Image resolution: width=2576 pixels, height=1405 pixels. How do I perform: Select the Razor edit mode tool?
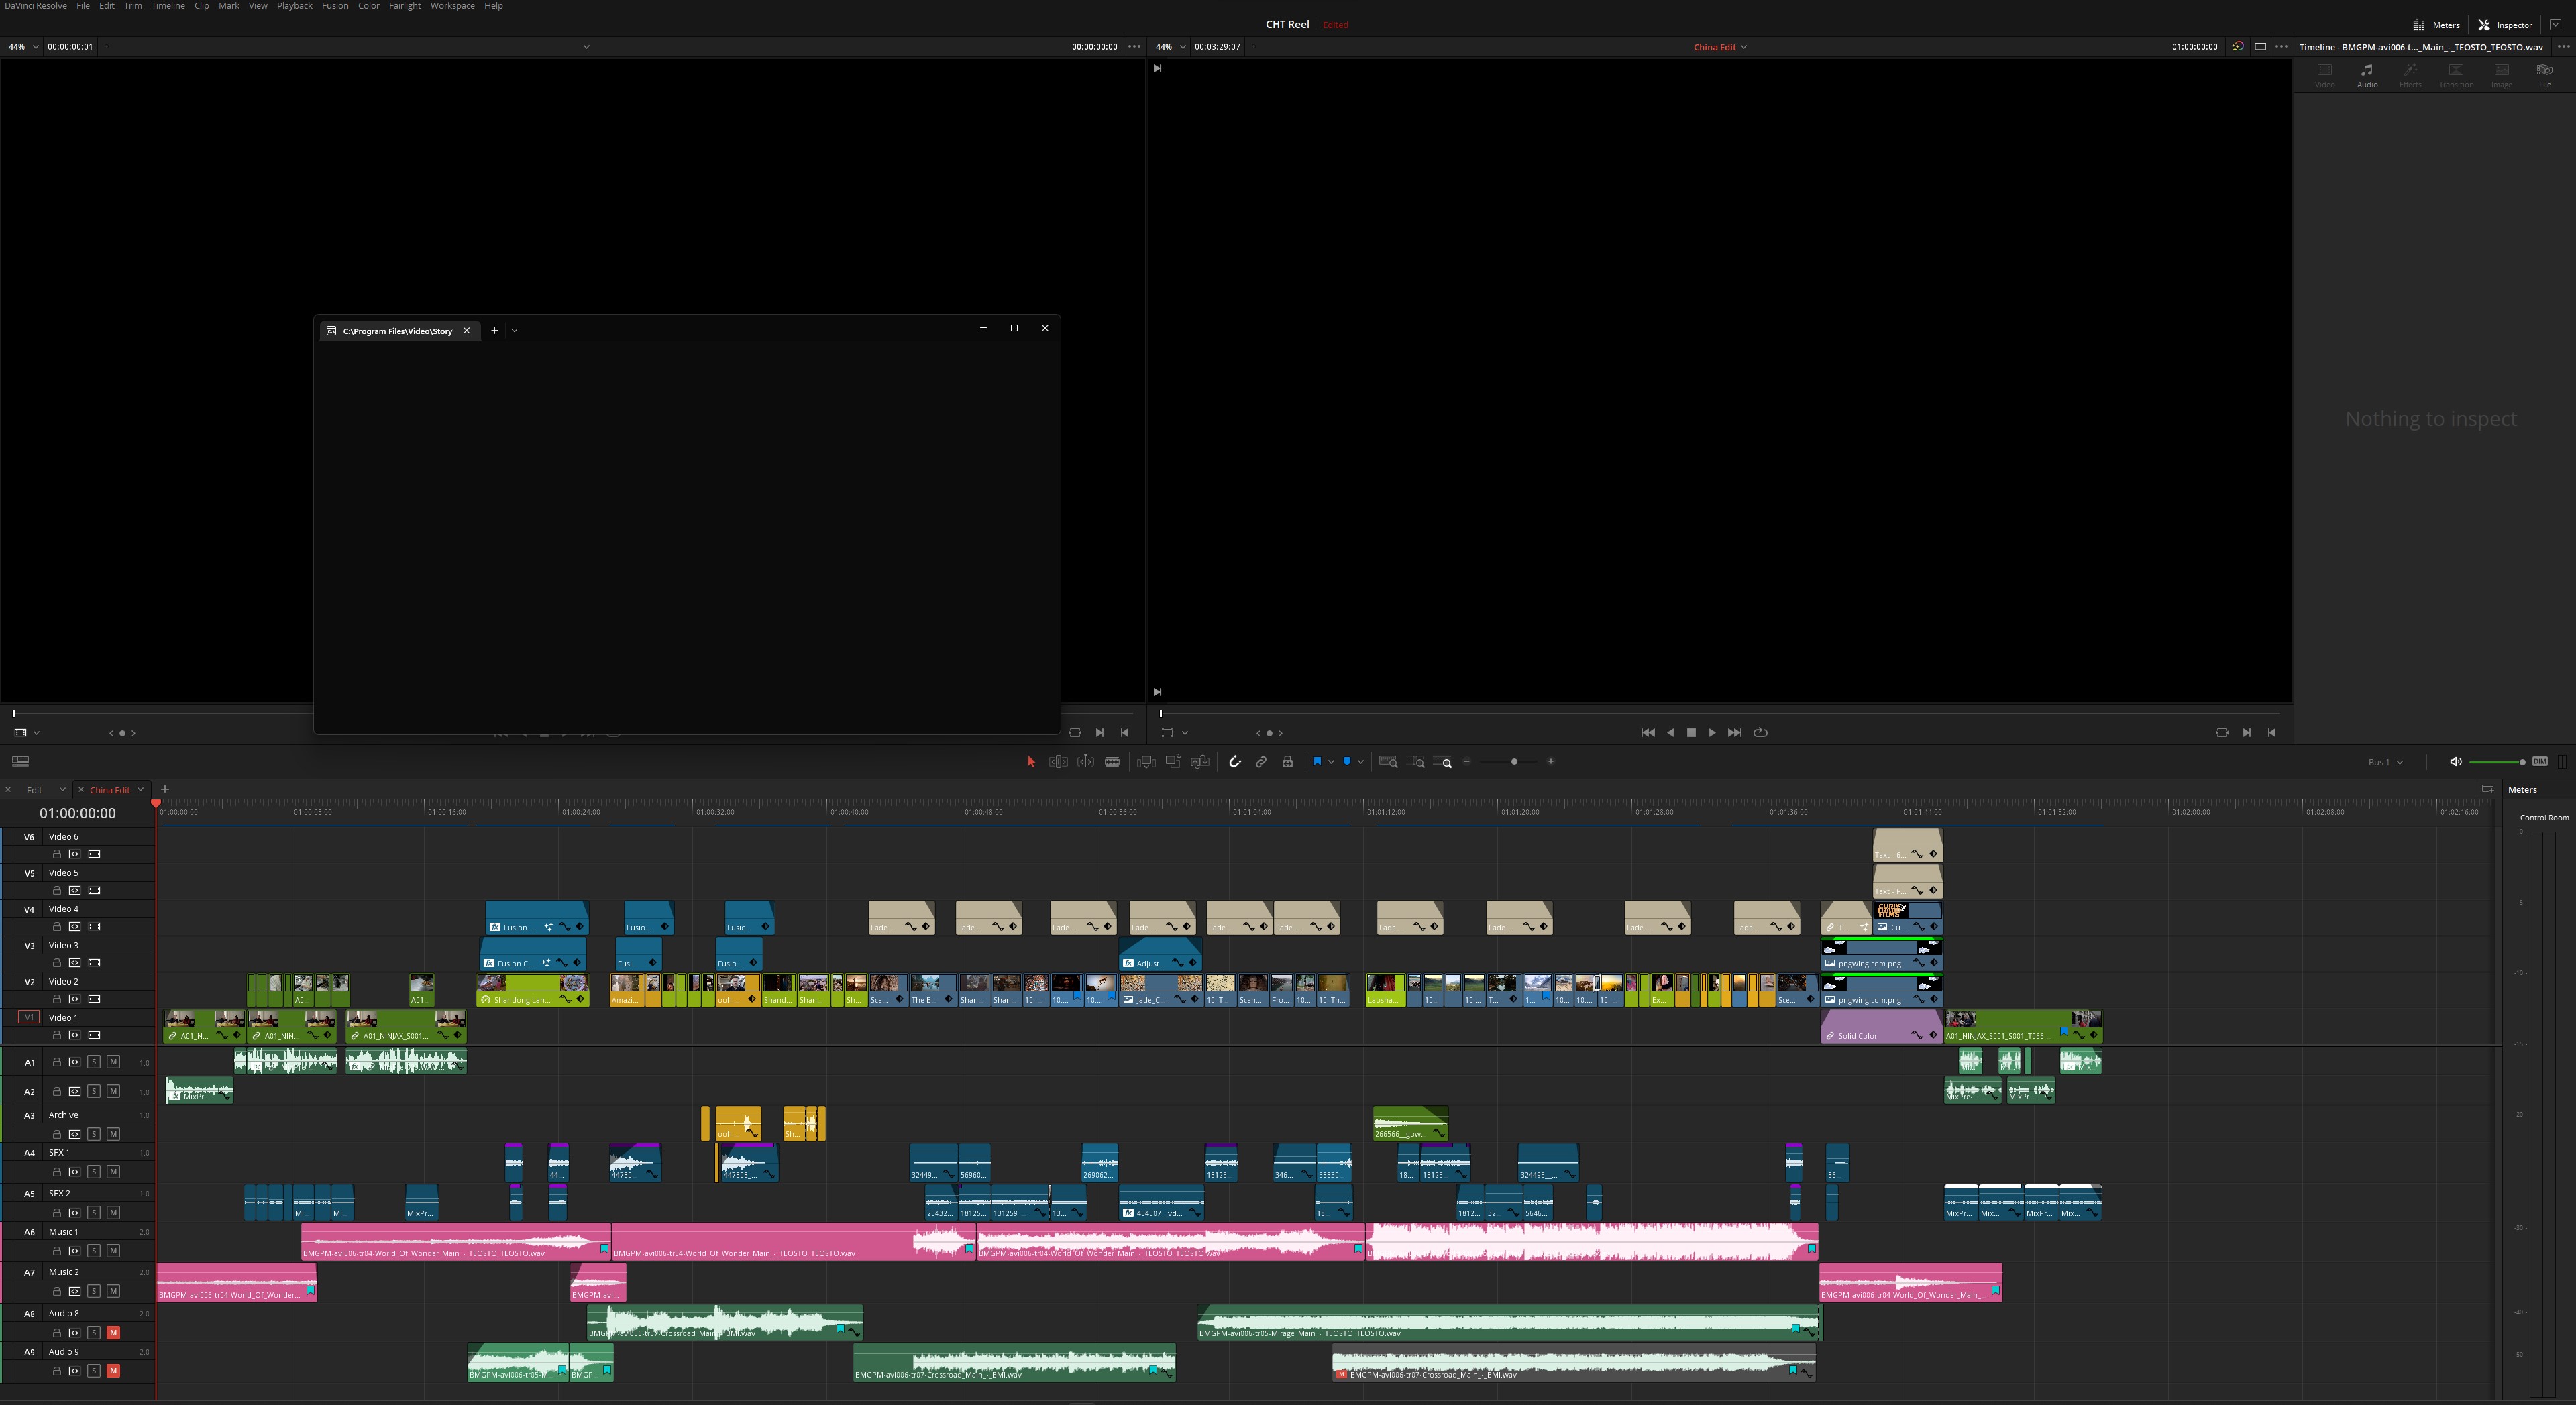point(1113,762)
